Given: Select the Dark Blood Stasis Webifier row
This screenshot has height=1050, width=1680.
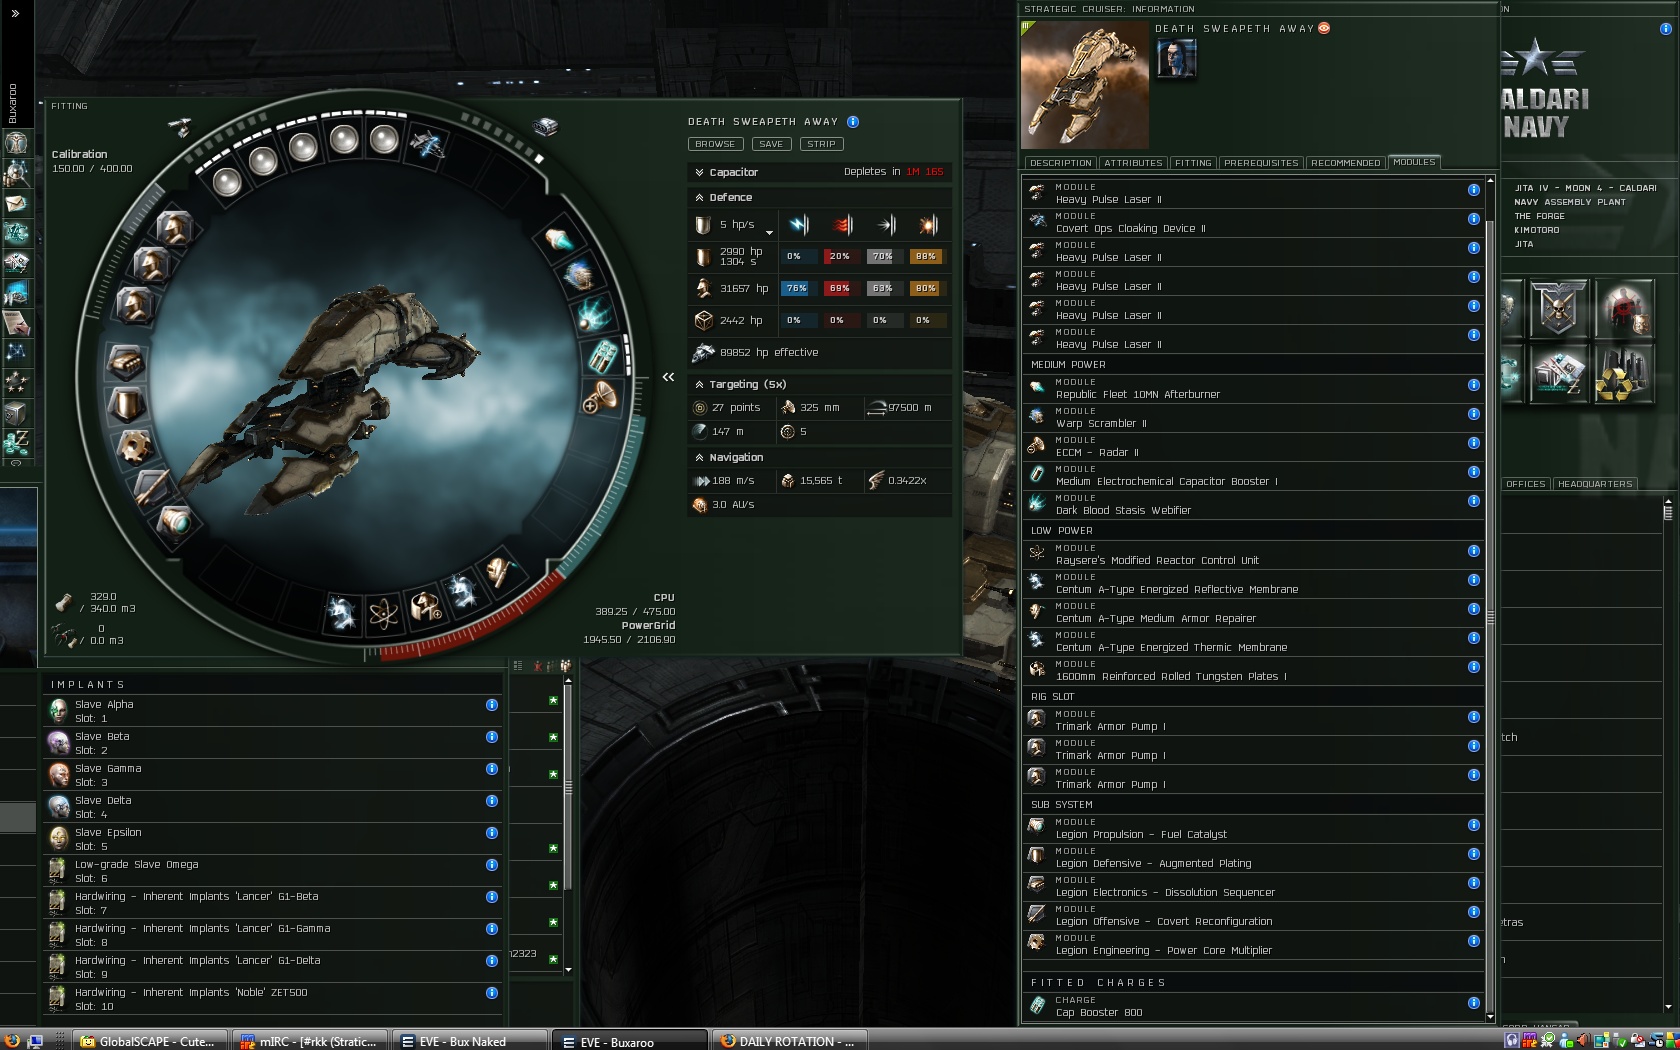Looking at the screenshot, I should 1253,504.
